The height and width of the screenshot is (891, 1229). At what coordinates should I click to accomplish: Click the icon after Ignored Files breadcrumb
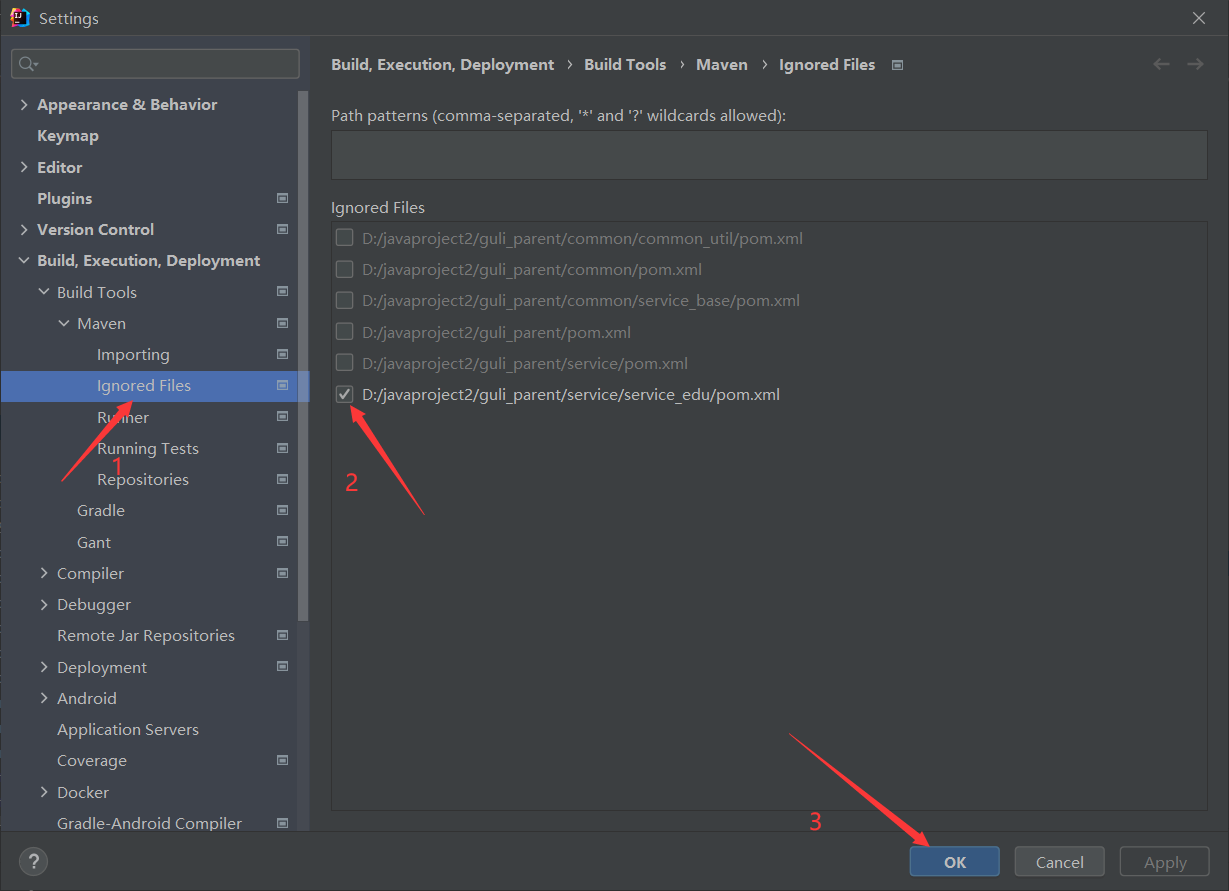click(x=897, y=64)
